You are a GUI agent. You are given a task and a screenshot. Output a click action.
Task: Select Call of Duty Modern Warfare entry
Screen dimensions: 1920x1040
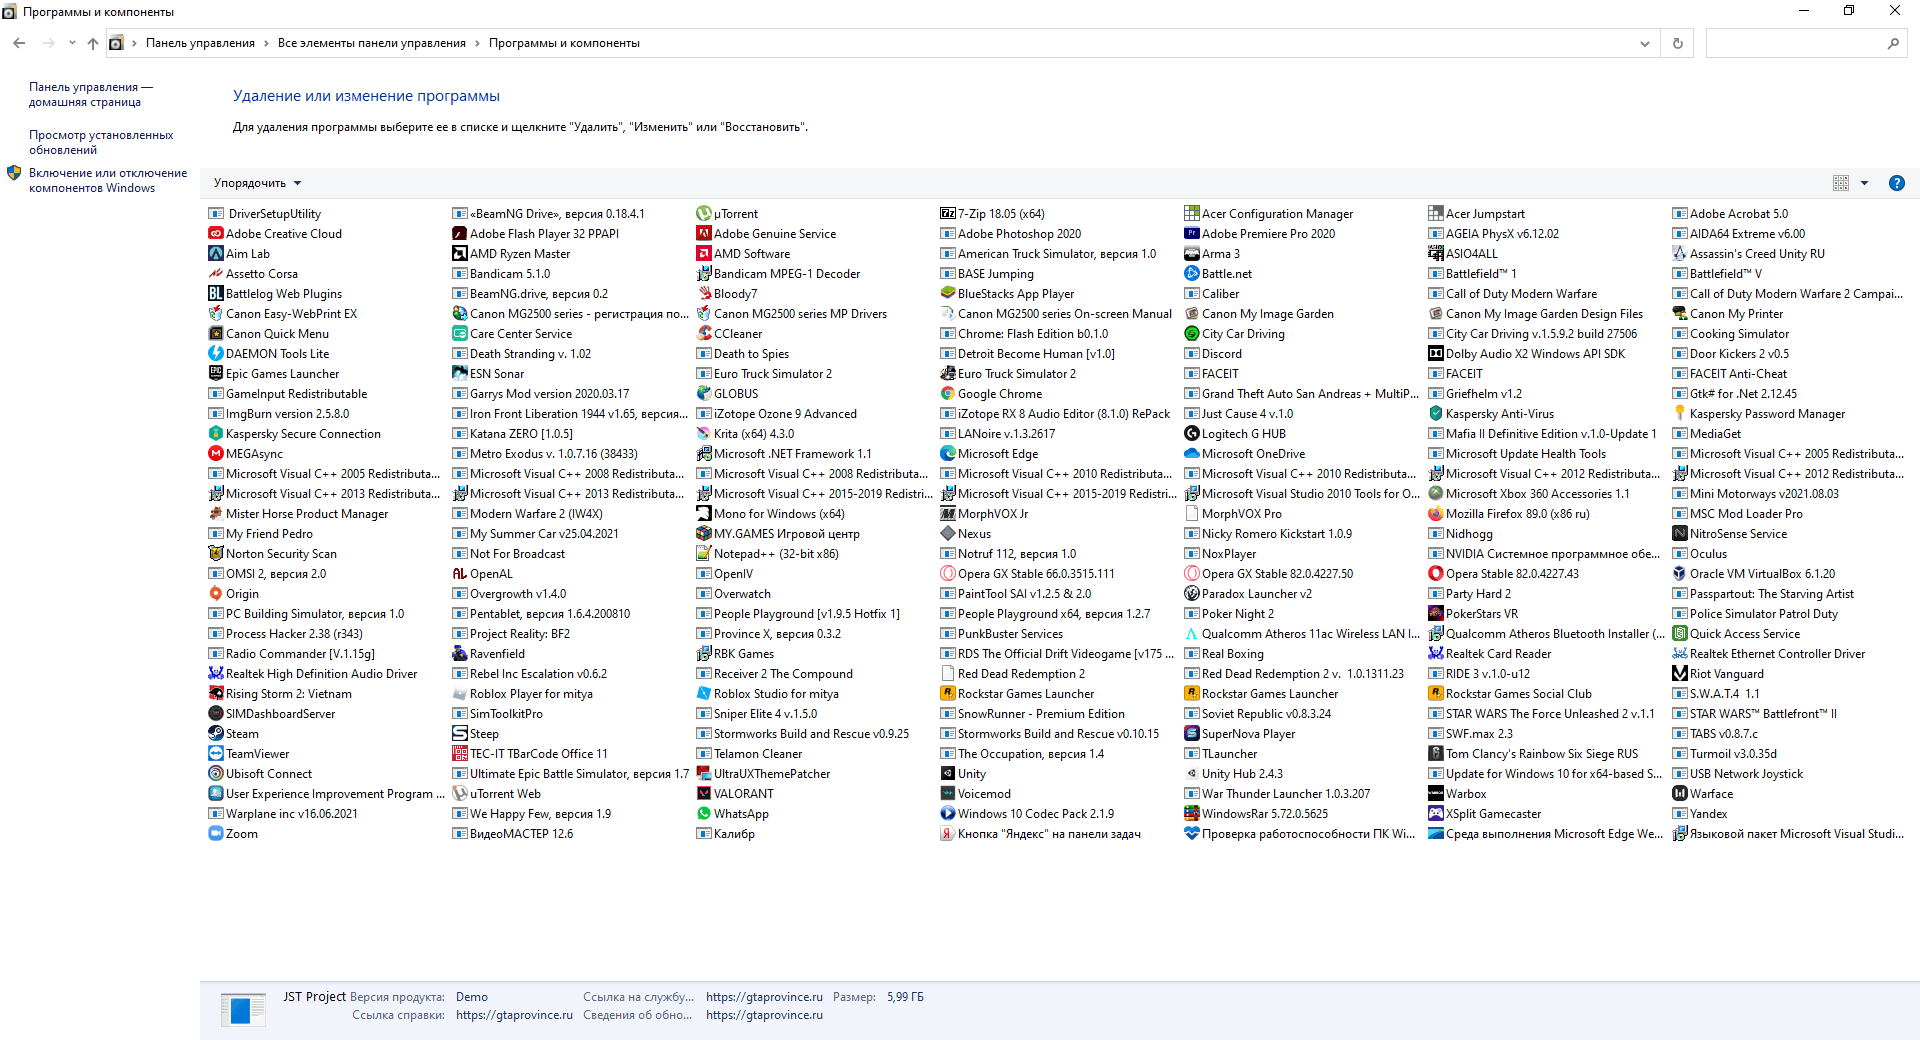(1513, 293)
